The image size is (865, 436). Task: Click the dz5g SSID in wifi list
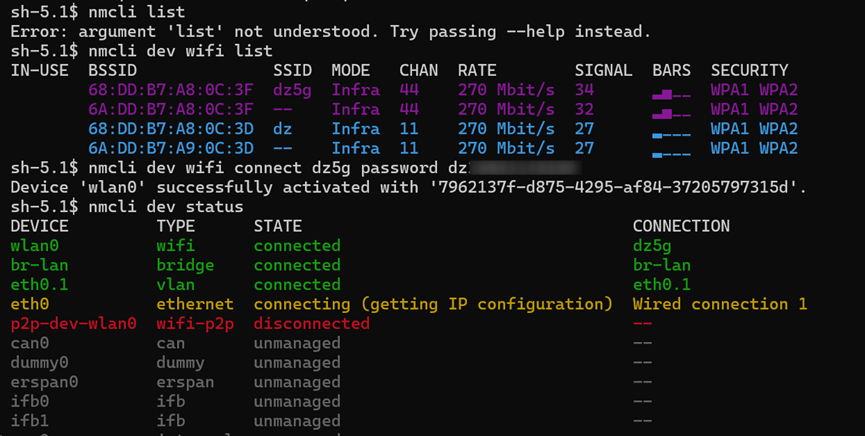point(292,90)
